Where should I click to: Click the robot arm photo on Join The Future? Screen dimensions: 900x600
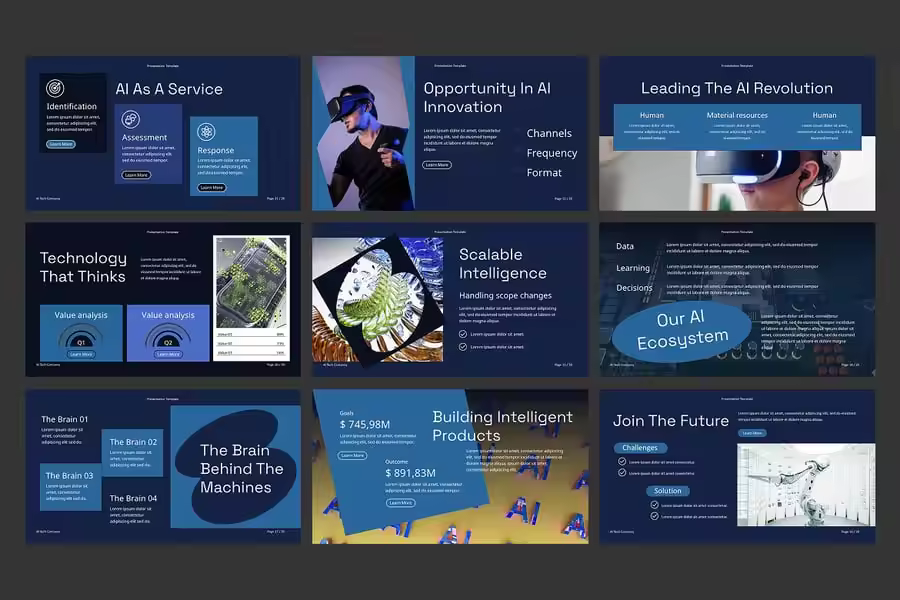coord(805,485)
